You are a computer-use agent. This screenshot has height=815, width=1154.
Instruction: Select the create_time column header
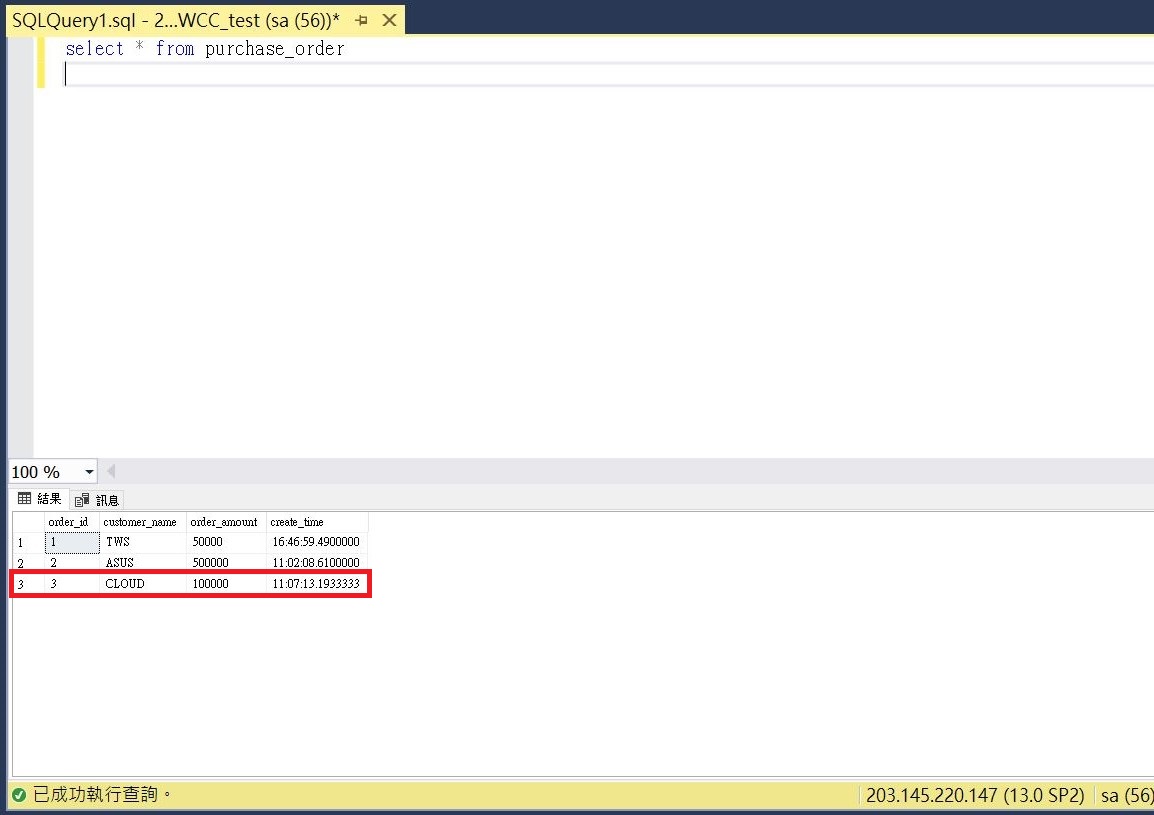[316, 522]
